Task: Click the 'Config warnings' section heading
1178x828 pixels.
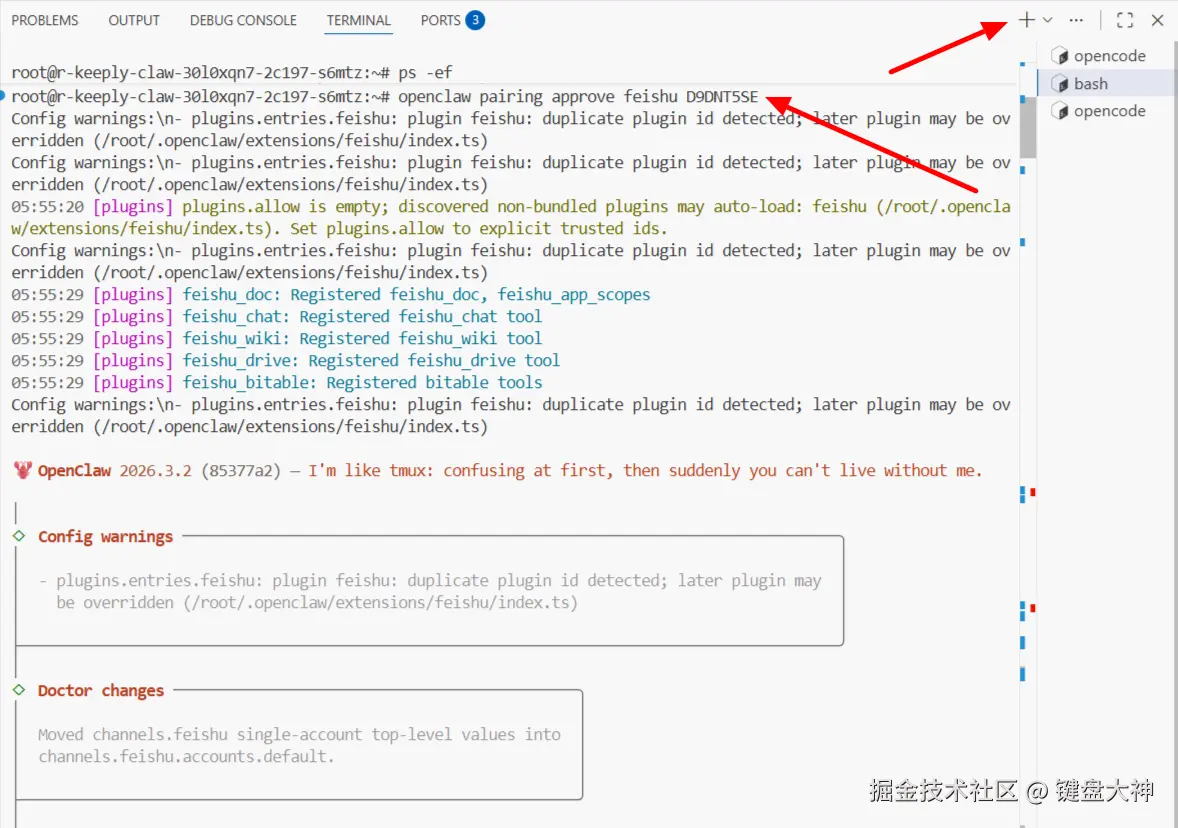Action: (x=105, y=536)
